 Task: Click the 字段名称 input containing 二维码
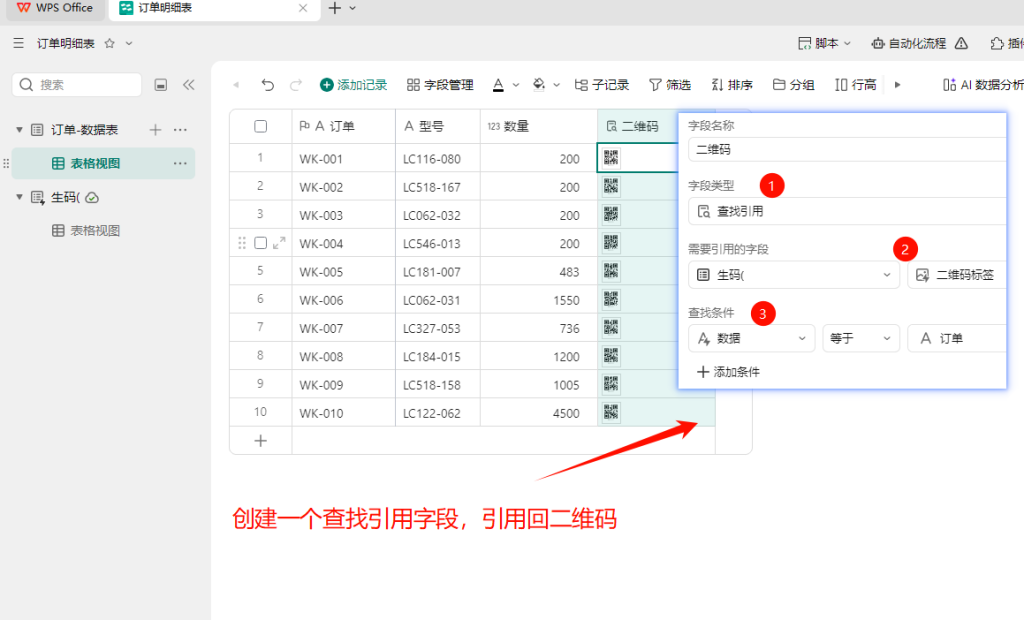point(848,150)
